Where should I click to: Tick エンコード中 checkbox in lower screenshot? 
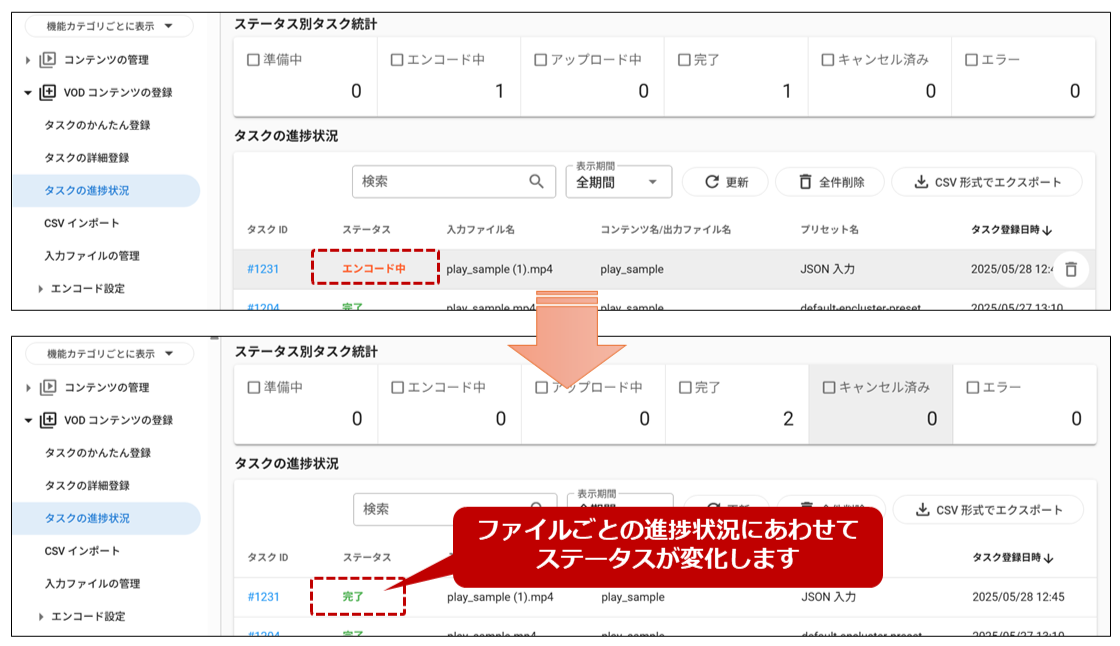click(398, 387)
